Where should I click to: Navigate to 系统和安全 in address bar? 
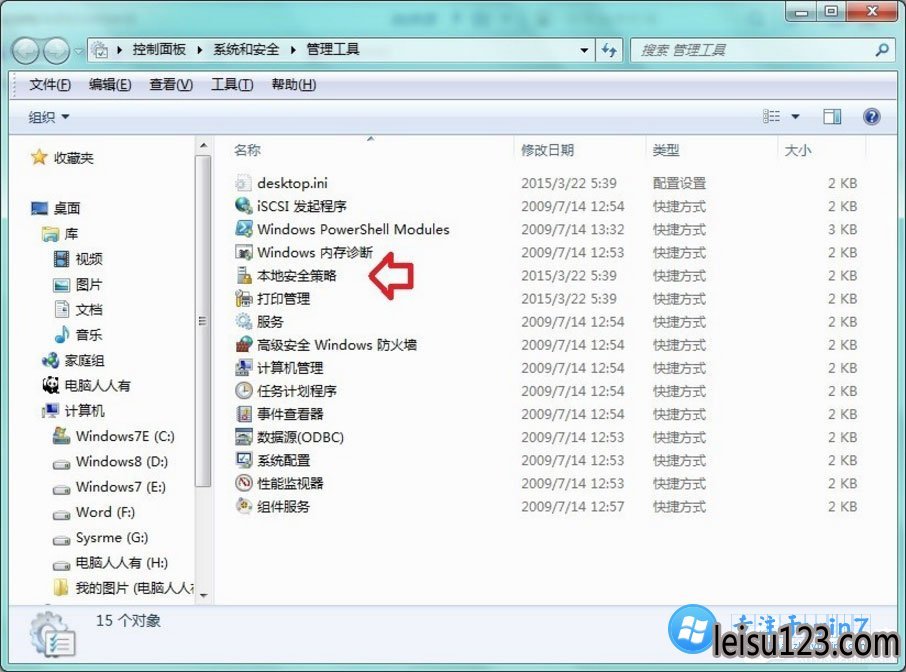[x=246, y=50]
